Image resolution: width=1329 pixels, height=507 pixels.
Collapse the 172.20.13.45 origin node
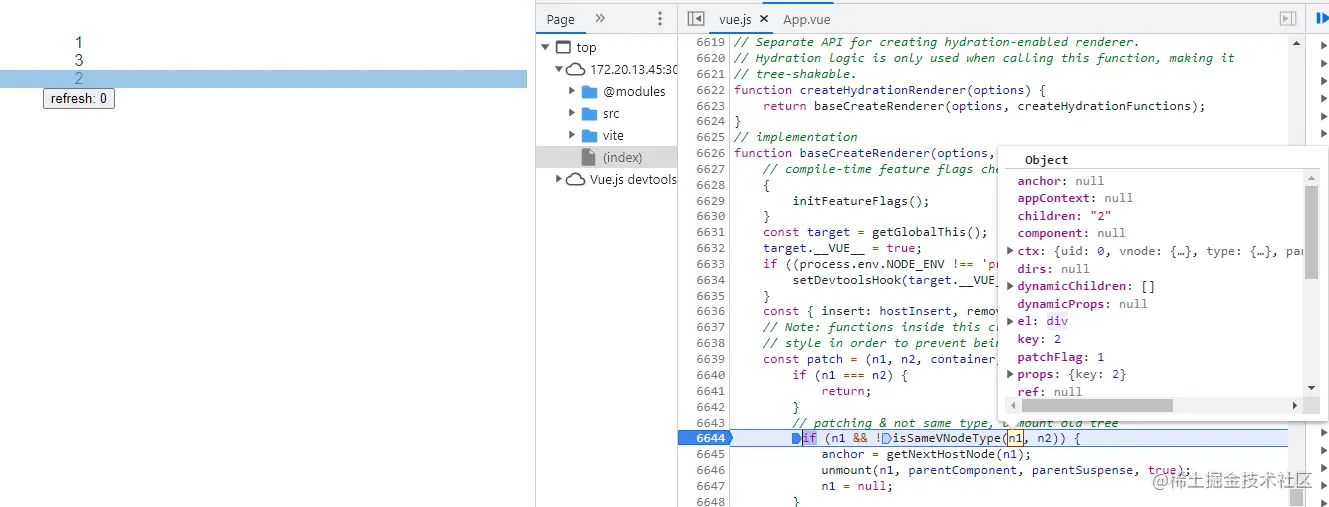click(558, 69)
